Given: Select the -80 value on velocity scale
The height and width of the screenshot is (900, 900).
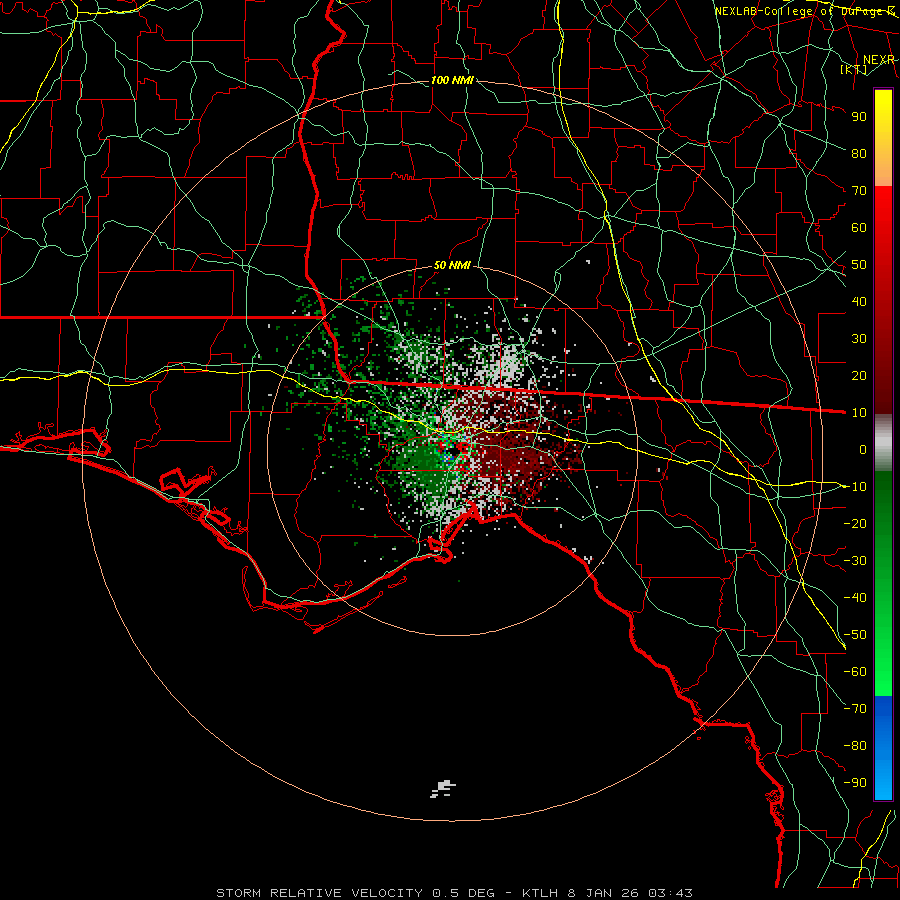Looking at the screenshot, I should 855,746.
